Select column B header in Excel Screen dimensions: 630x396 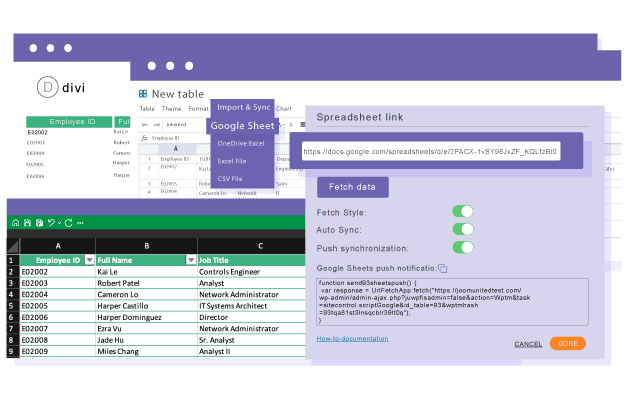tap(147, 246)
